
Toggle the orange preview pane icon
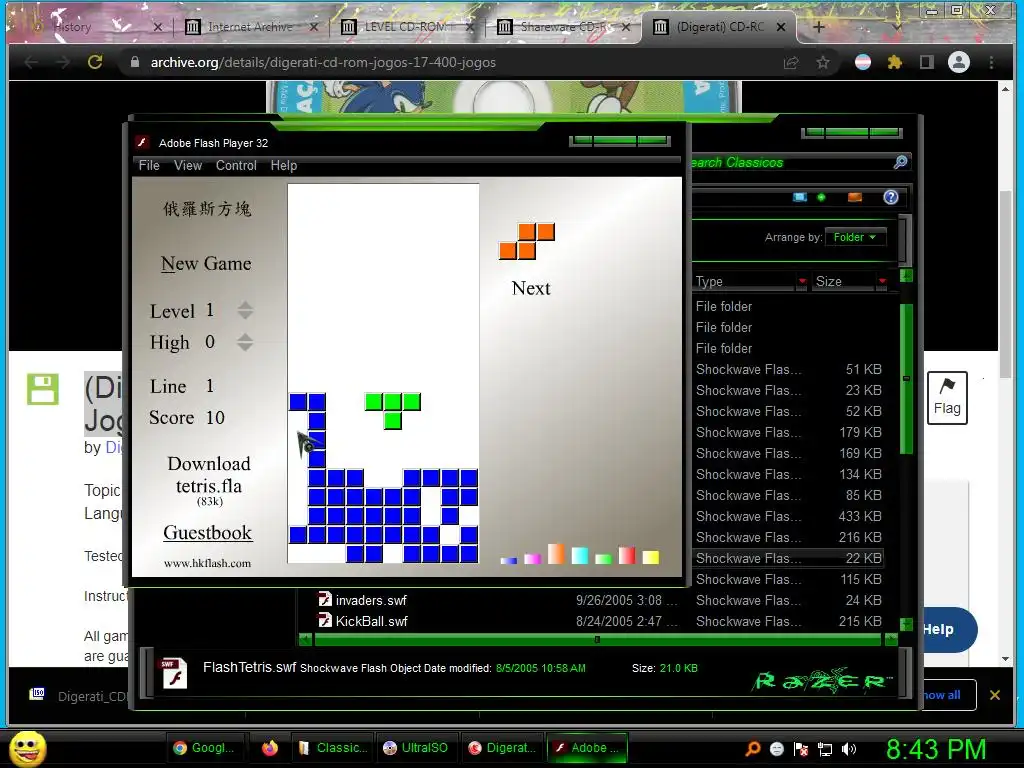(x=855, y=197)
